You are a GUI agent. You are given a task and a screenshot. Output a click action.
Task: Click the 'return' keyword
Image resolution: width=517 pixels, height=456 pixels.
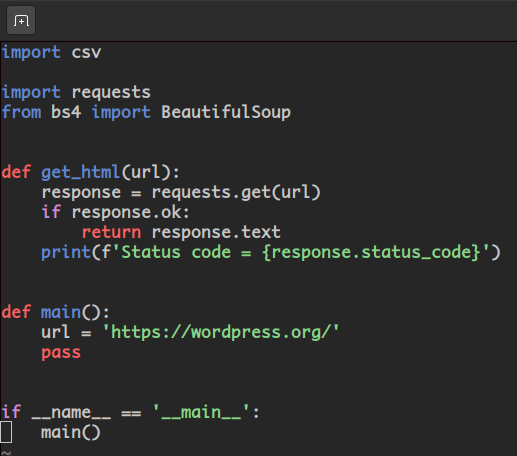click(111, 232)
